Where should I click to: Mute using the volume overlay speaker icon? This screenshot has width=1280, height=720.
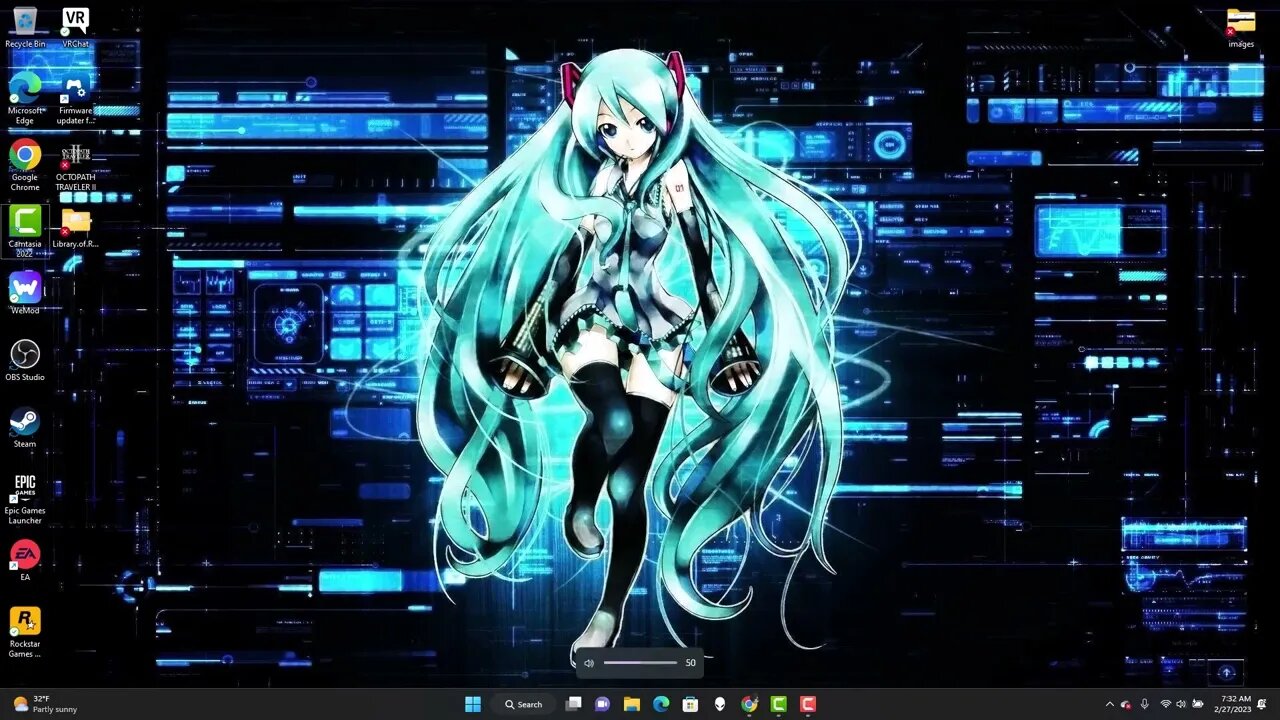pos(589,662)
